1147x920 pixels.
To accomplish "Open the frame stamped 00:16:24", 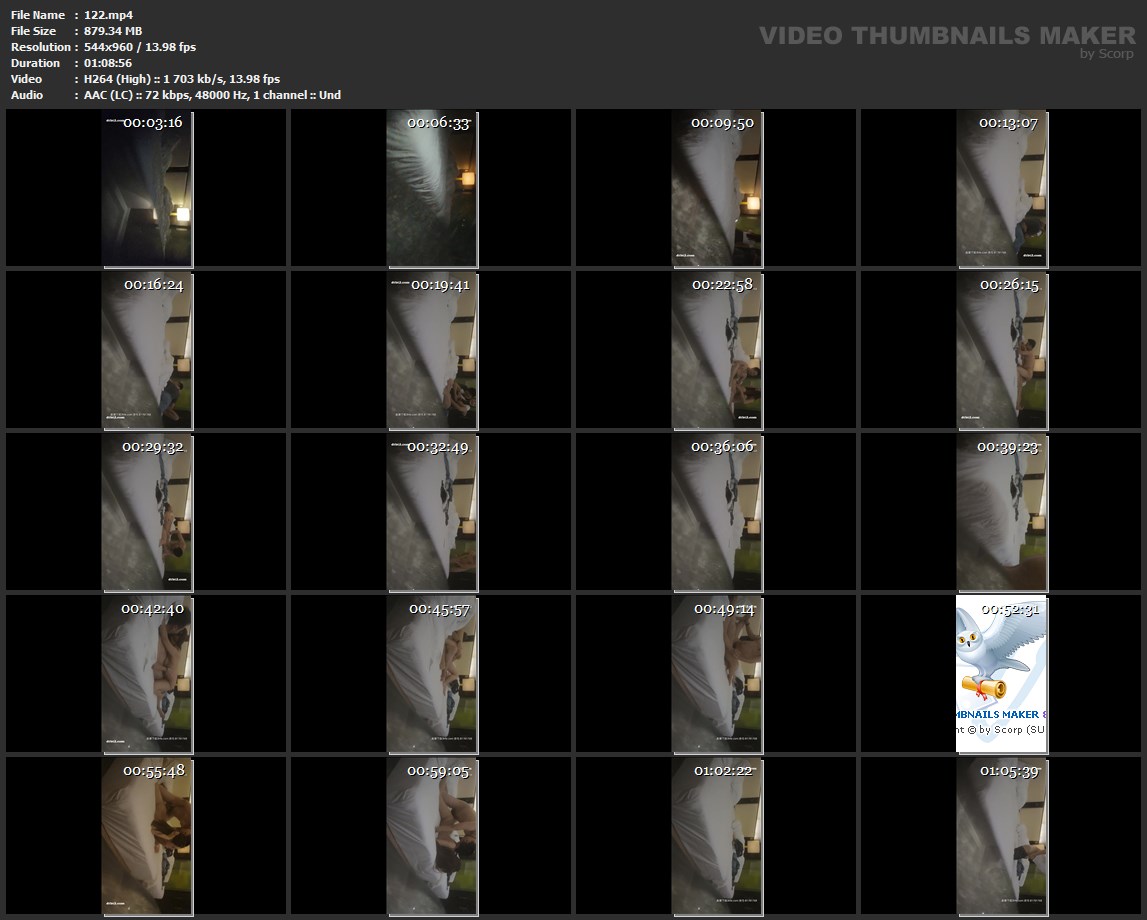I will tap(147, 351).
